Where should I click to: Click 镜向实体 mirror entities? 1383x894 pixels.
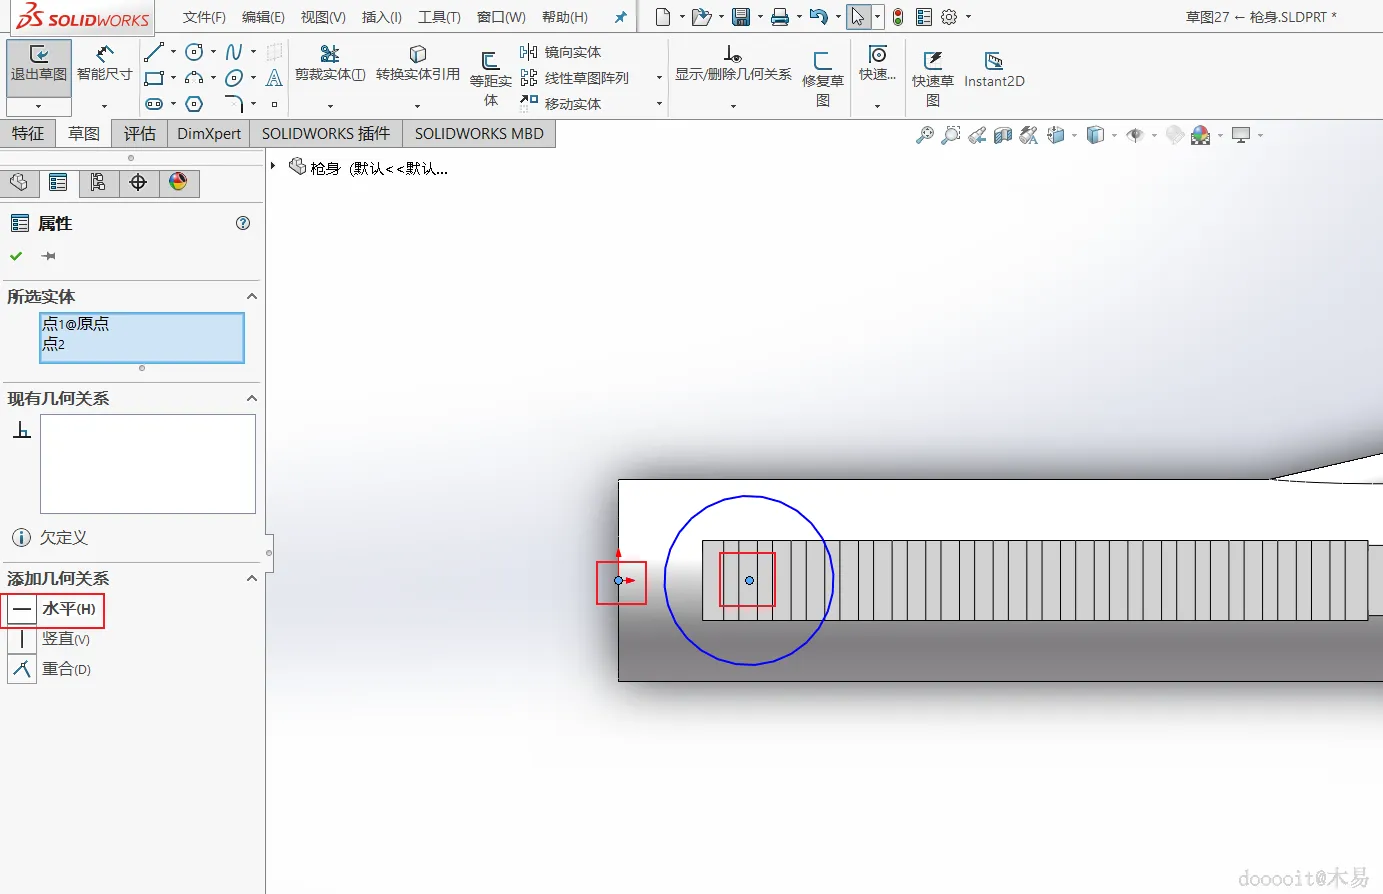[x=561, y=52]
